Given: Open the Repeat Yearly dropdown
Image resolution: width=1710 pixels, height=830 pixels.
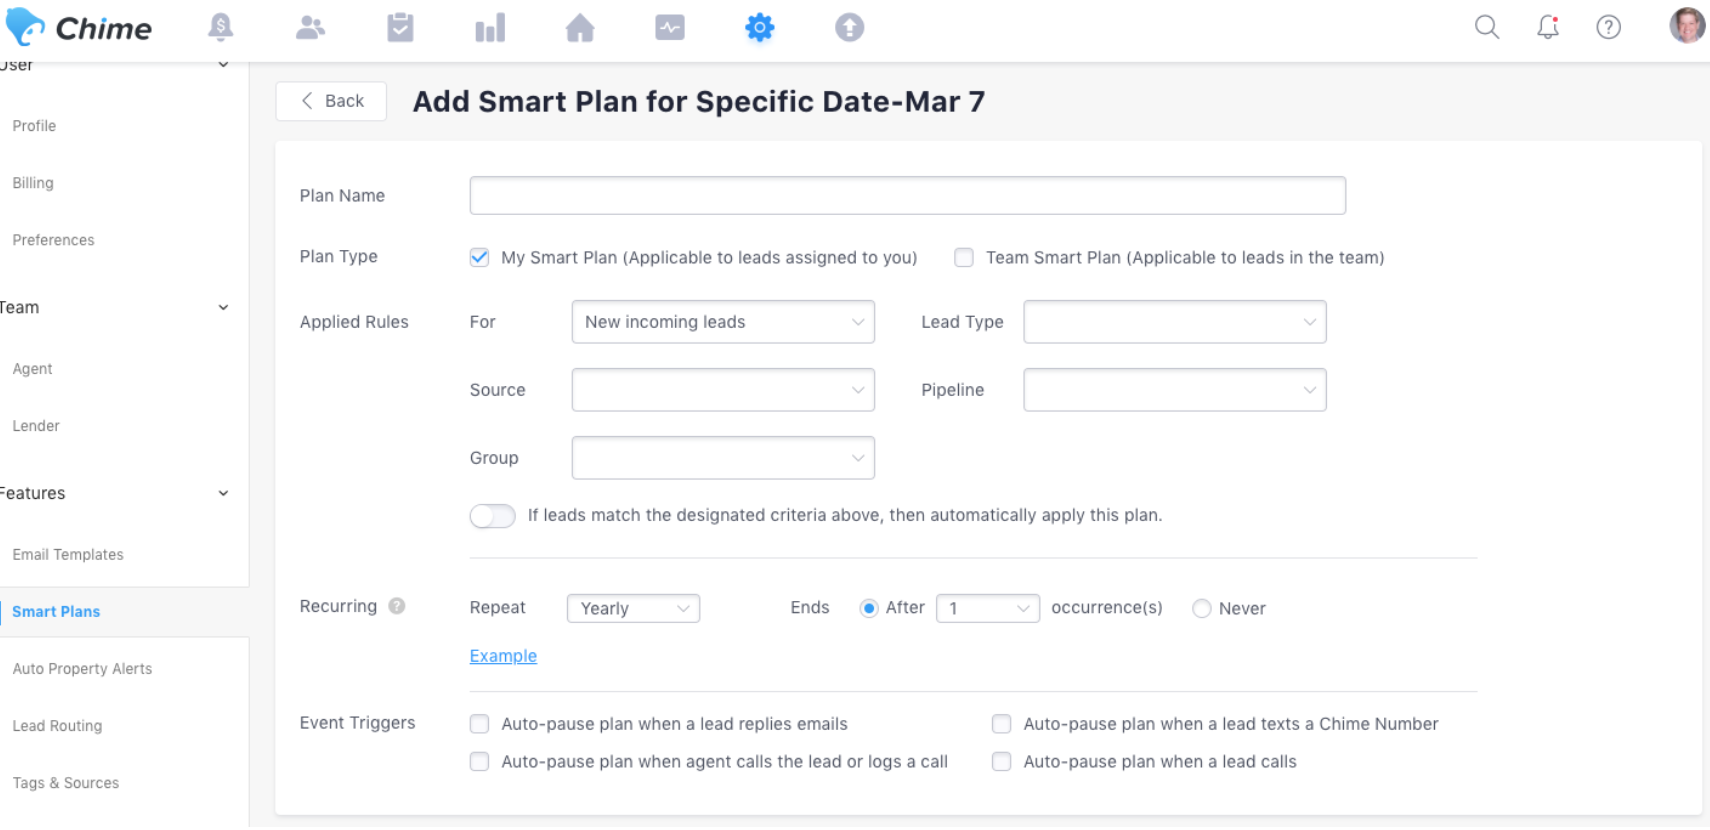Looking at the screenshot, I should pos(633,609).
